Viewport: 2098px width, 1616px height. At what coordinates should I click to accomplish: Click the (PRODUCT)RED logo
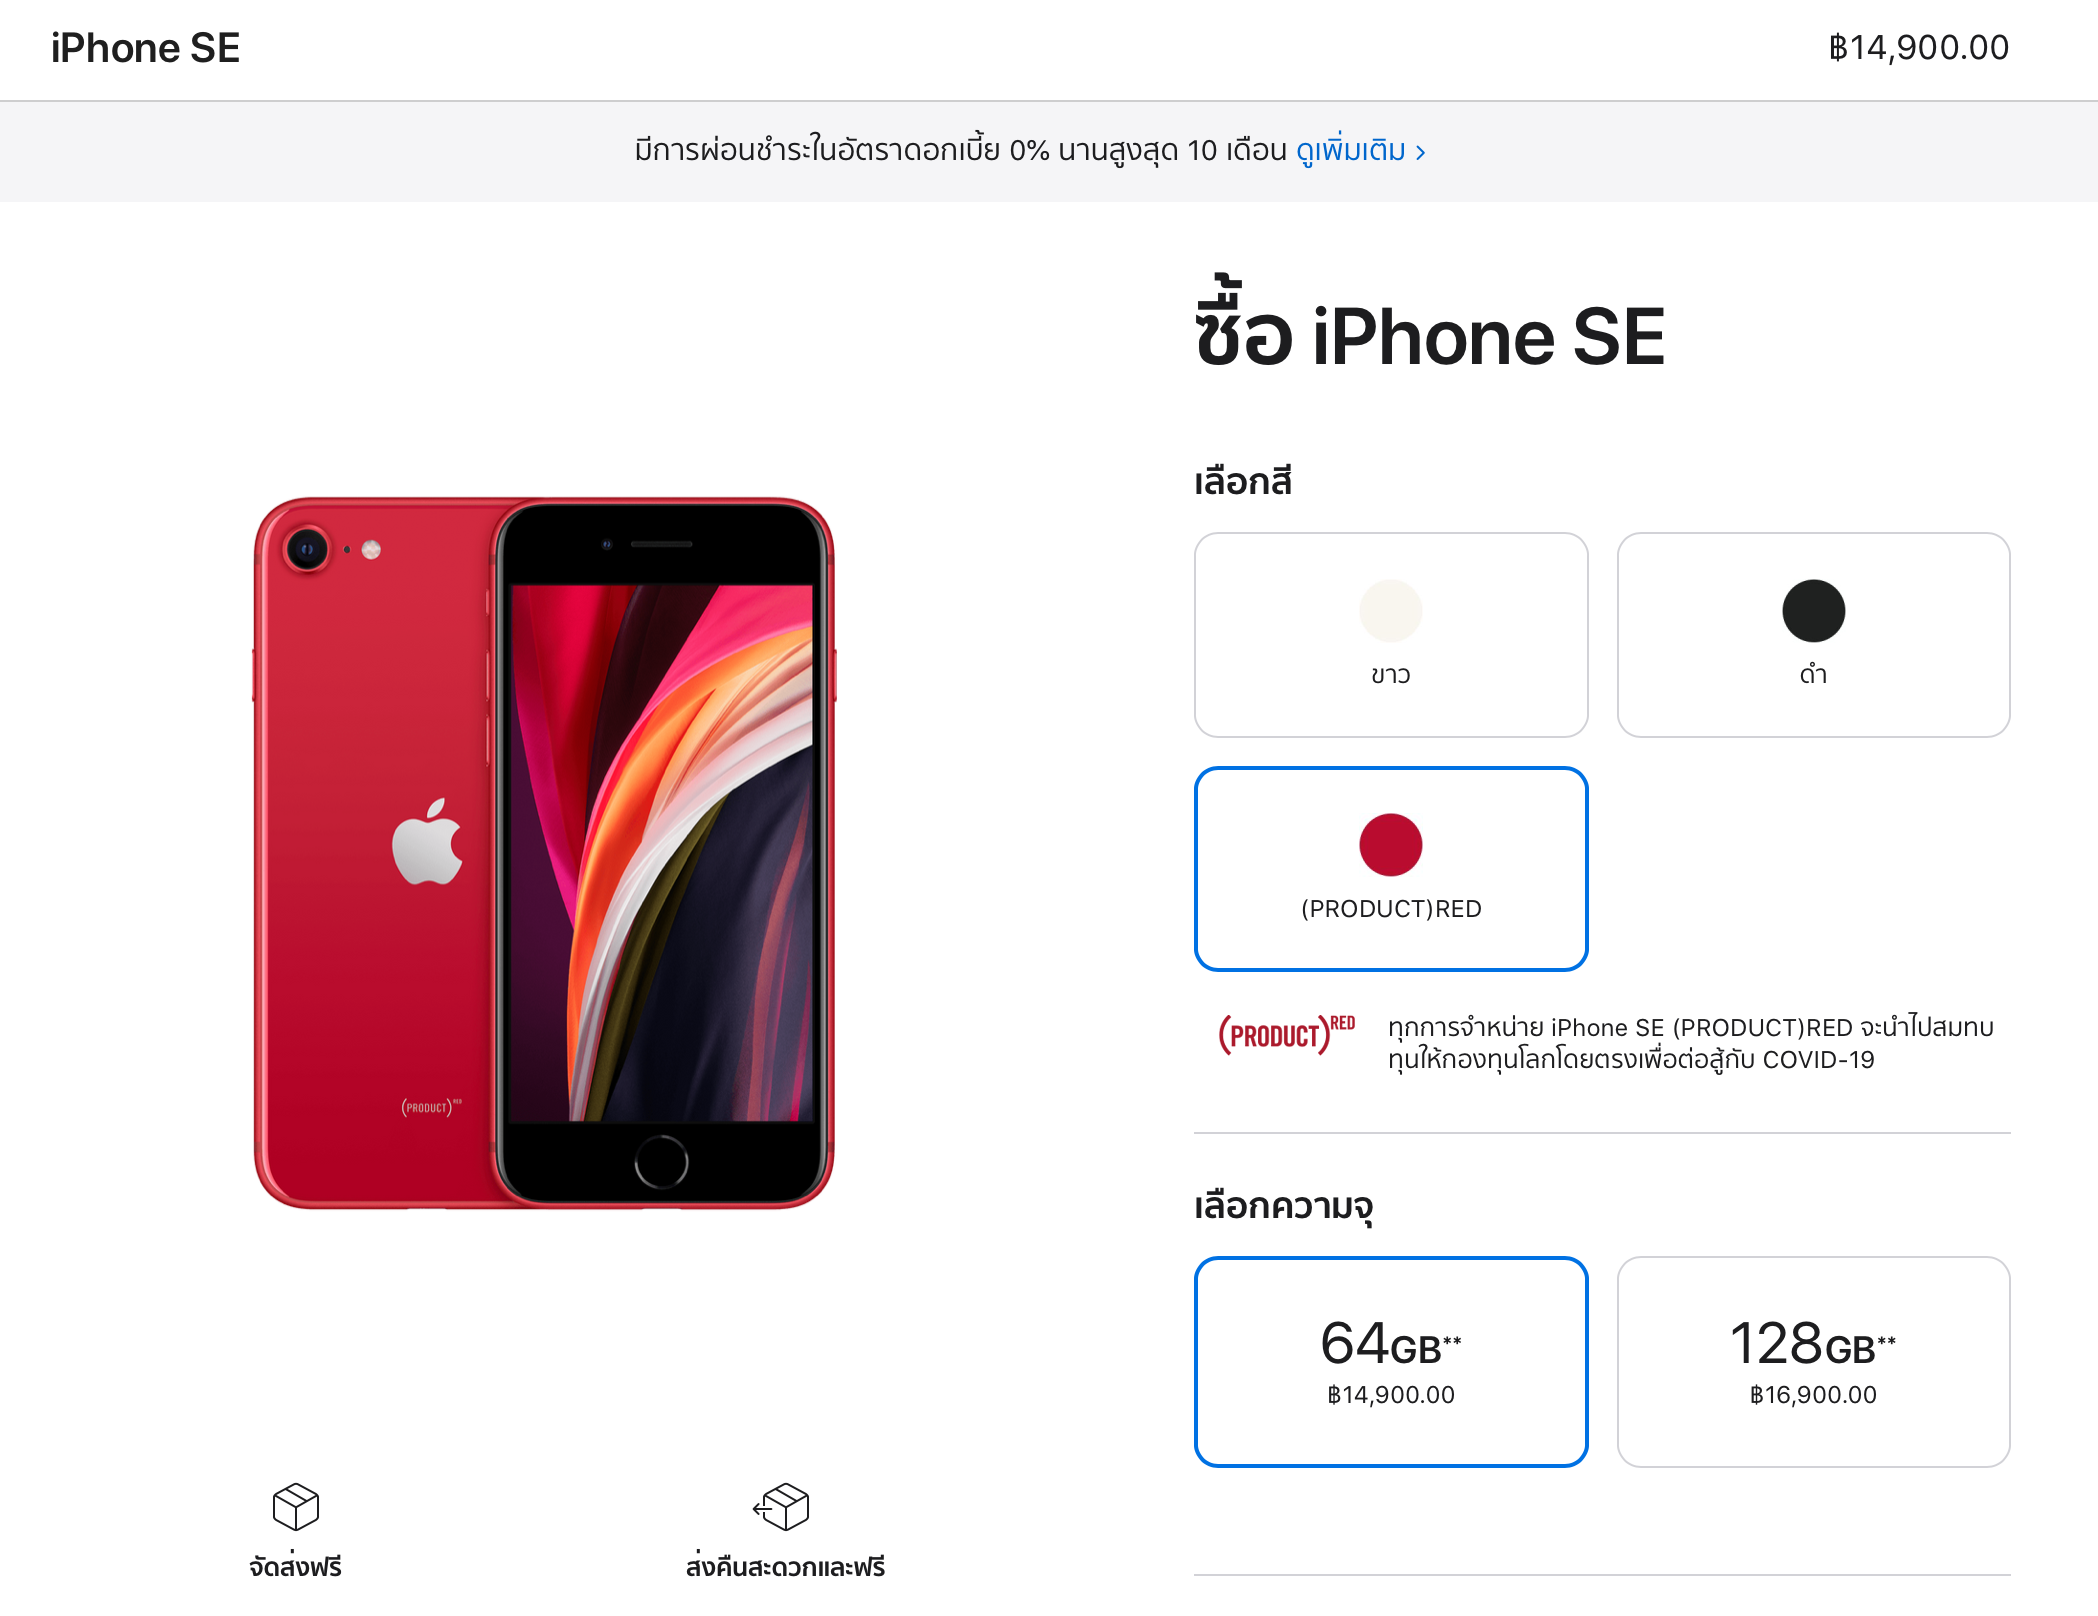point(1286,1035)
